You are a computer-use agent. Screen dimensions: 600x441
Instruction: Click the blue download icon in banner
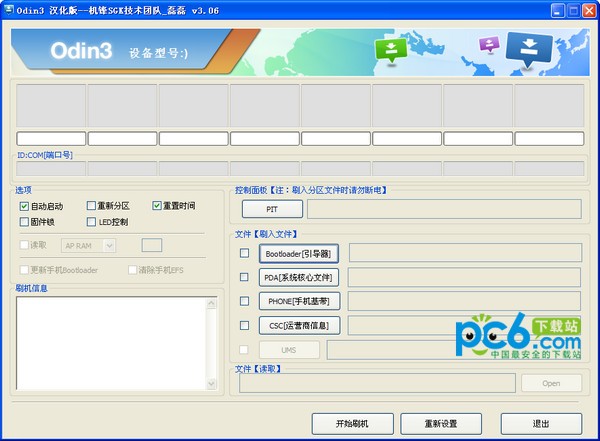pos(529,49)
